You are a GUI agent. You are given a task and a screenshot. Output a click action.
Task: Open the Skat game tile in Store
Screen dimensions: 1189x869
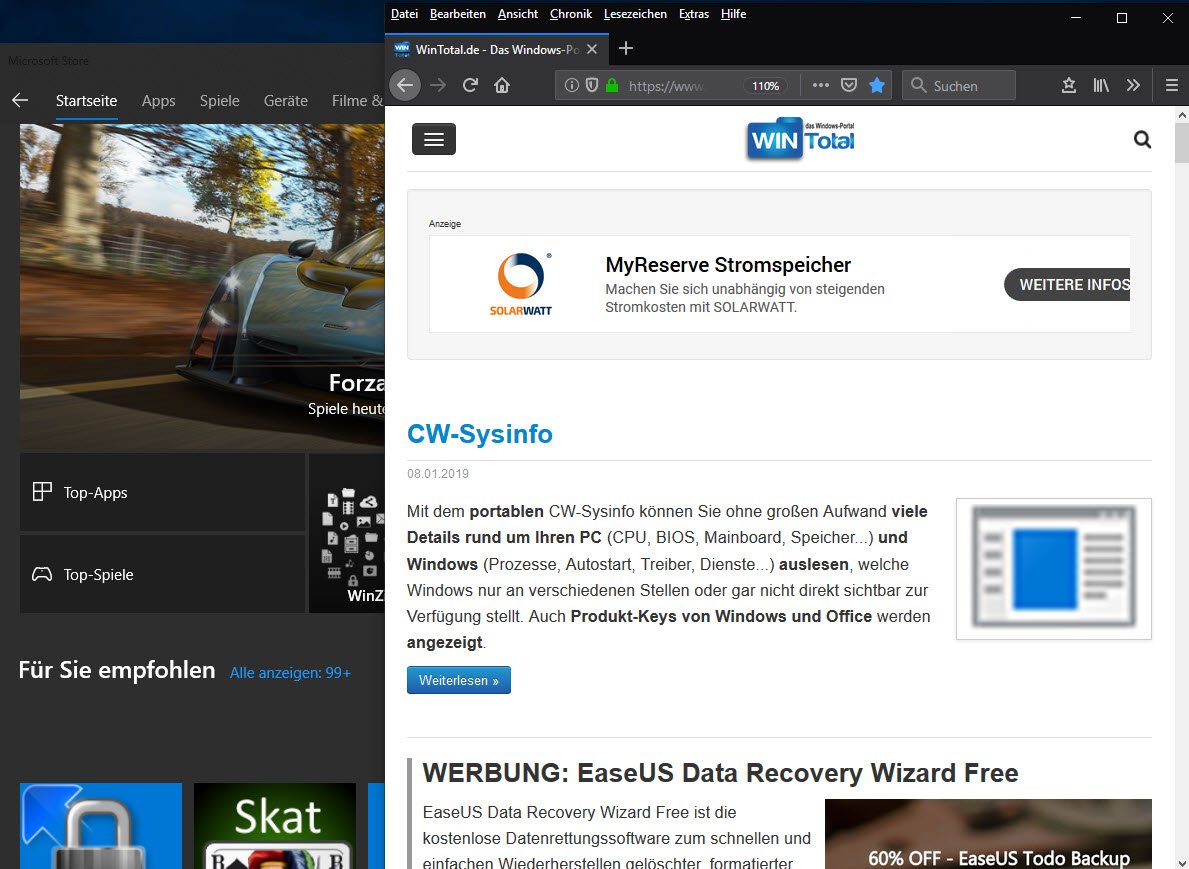275,826
